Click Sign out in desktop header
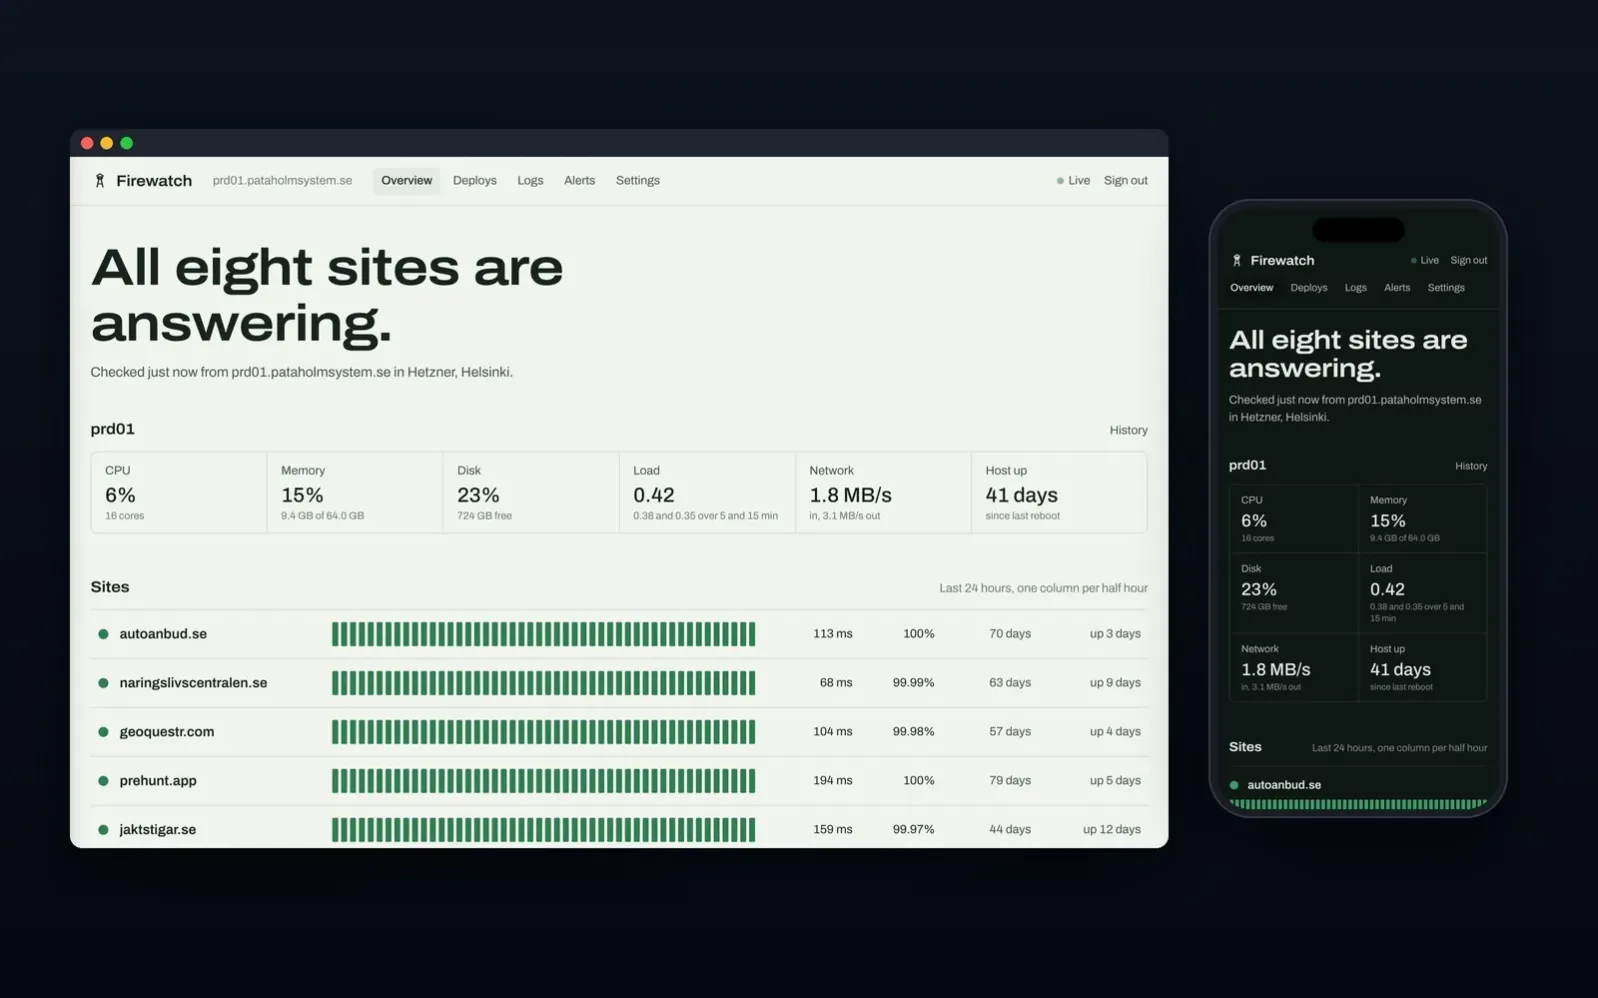This screenshot has height=998, width=1598. click(x=1125, y=181)
